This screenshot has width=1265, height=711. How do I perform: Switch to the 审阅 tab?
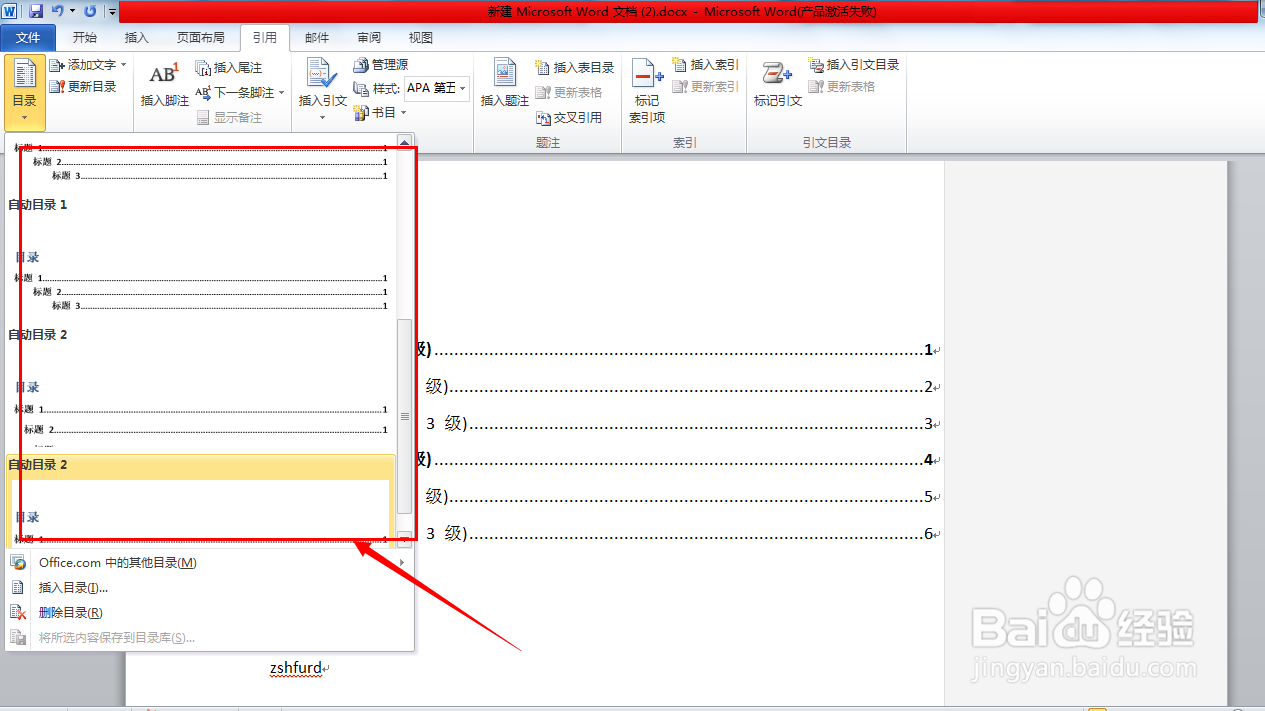click(369, 38)
